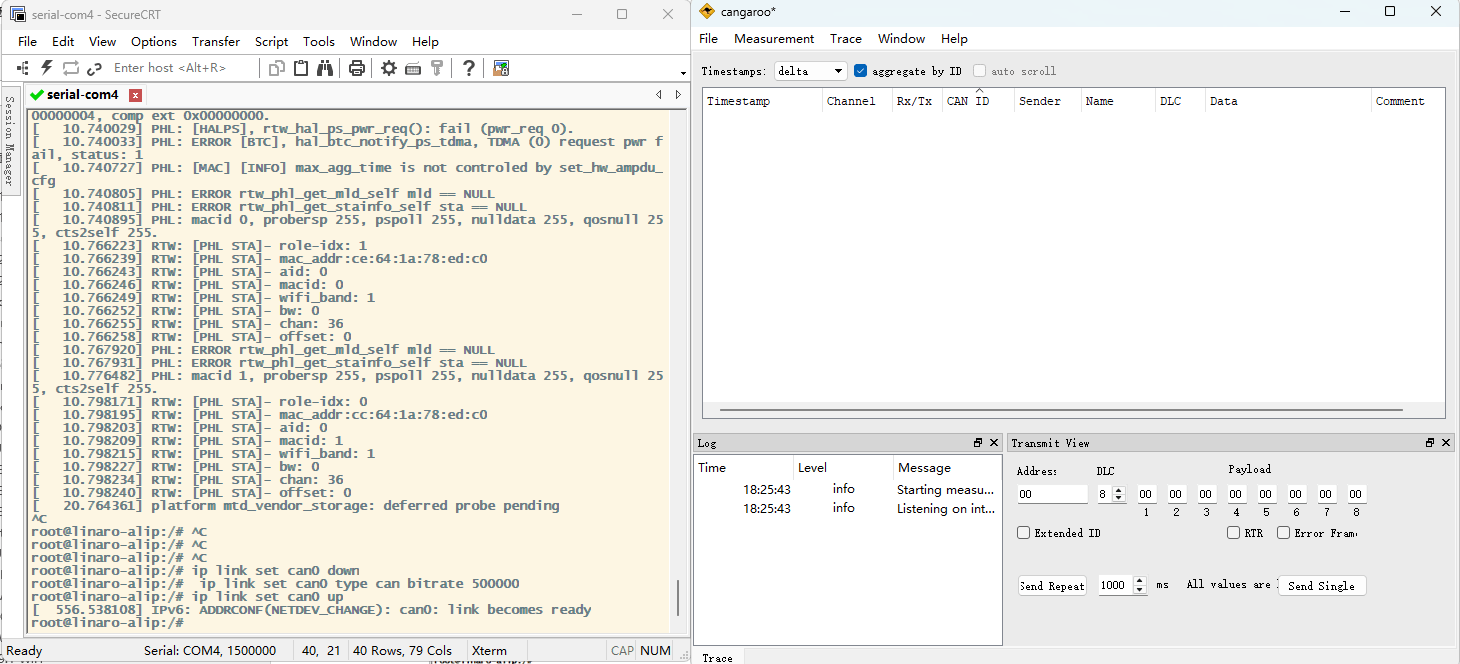1460x664 pixels.
Task: Check the Error Frame checkbox
Action: point(1283,533)
